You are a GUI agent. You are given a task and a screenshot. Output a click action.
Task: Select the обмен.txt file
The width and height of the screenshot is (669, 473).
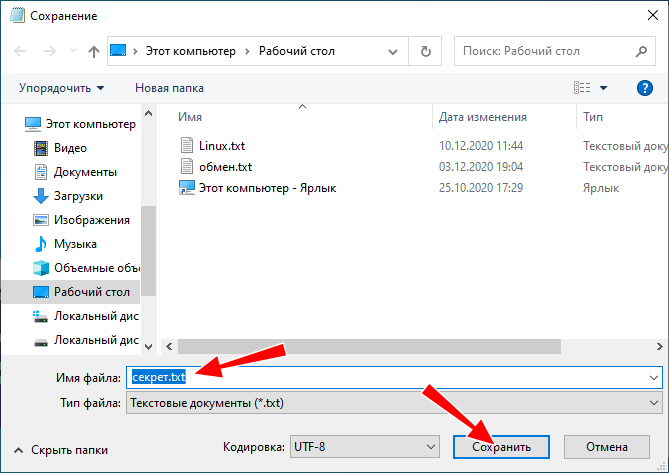(x=225, y=166)
